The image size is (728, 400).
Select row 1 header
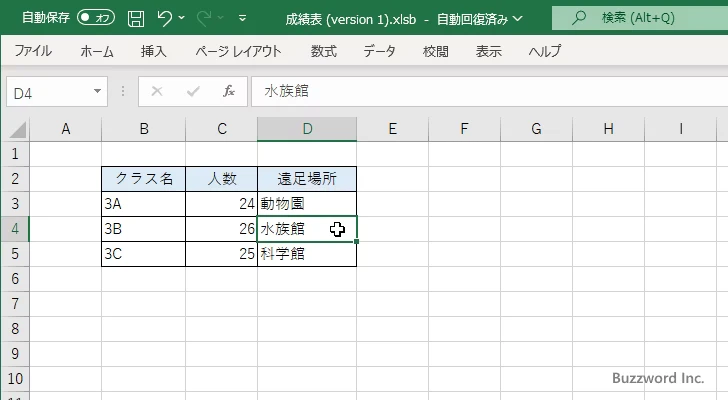15,154
